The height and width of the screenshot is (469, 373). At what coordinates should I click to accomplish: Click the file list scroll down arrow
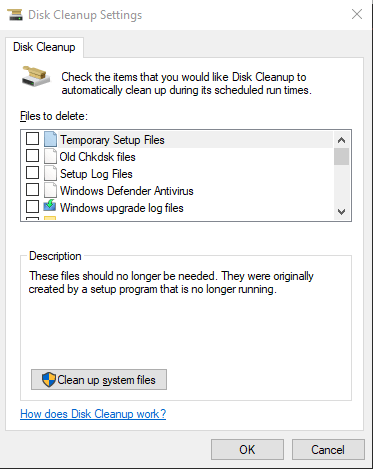341,212
